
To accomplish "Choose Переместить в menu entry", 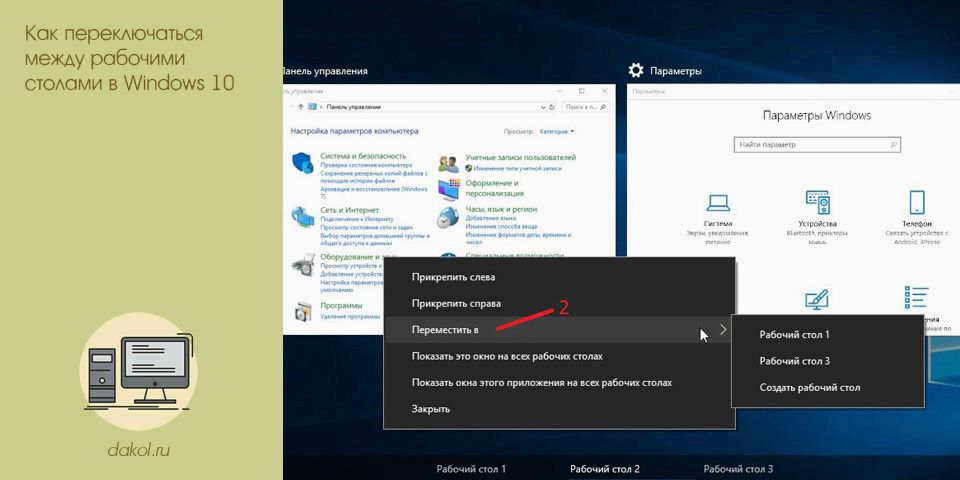I will coord(558,329).
